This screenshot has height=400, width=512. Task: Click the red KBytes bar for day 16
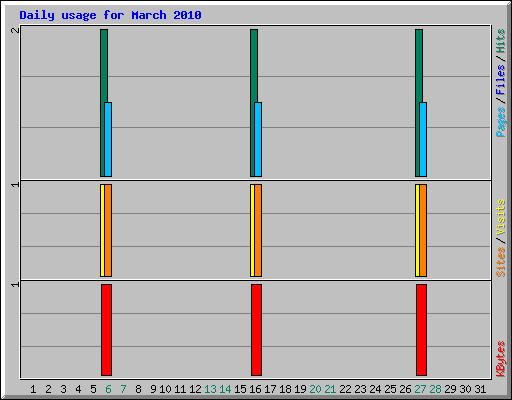[x=256, y=330]
